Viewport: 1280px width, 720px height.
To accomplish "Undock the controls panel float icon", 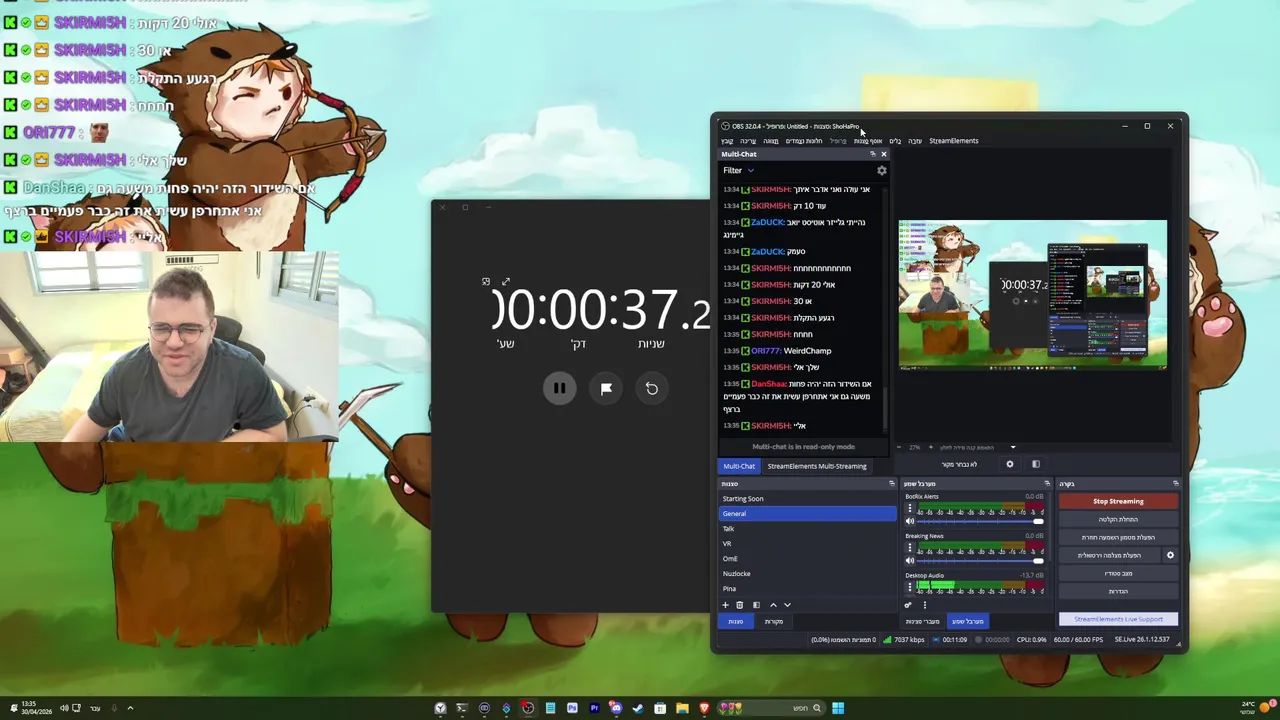I will (x=1176, y=484).
